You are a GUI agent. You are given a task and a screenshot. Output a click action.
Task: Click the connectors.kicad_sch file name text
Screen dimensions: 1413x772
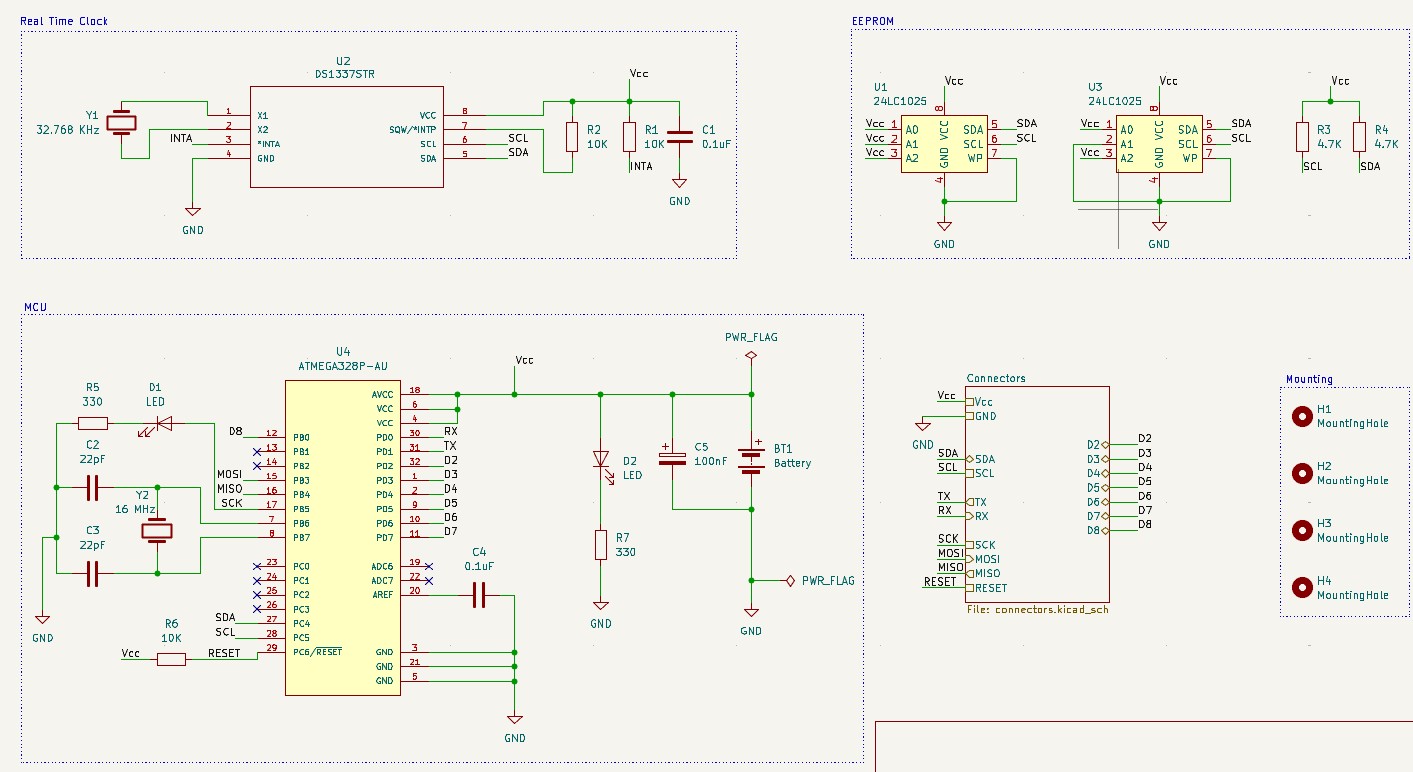(1037, 609)
